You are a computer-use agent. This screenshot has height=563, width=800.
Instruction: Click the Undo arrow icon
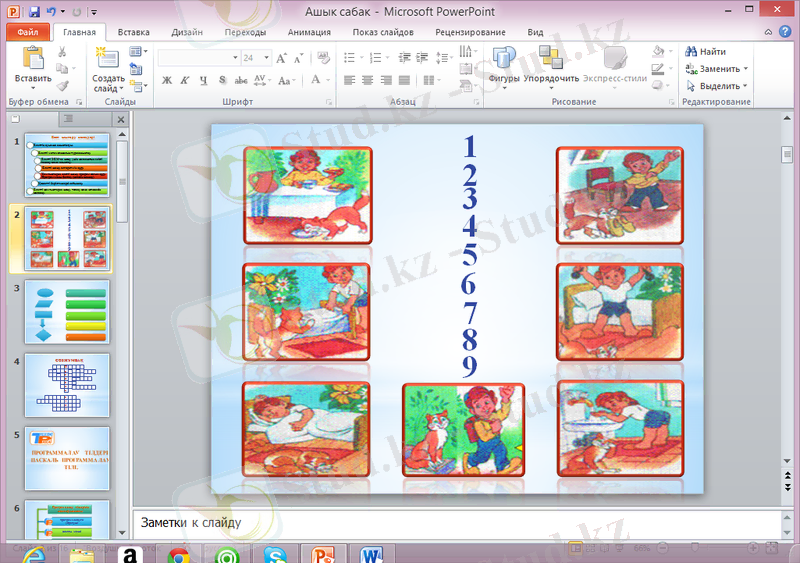[x=52, y=12]
